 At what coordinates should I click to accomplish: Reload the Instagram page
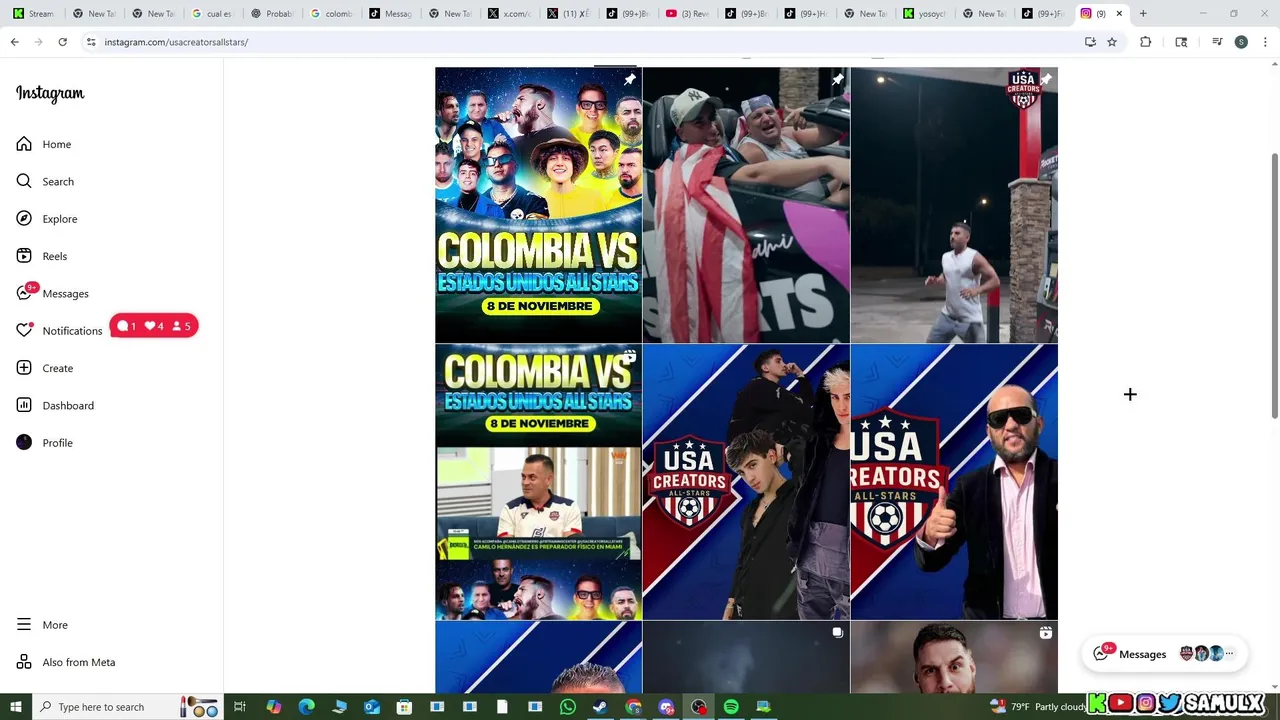[x=62, y=42]
